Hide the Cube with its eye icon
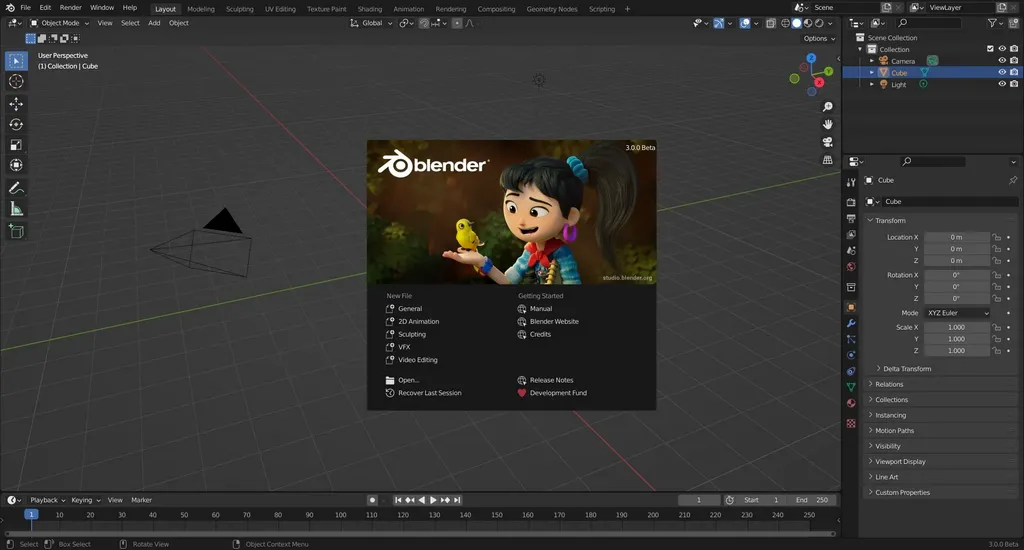1024x550 pixels. (1002, 73)
